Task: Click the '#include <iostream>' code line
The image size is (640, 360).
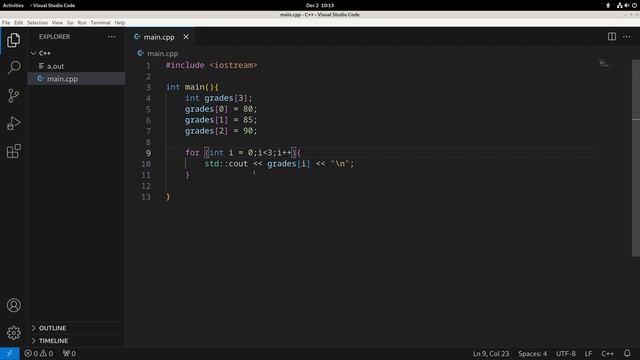Action: pos(211,65)
